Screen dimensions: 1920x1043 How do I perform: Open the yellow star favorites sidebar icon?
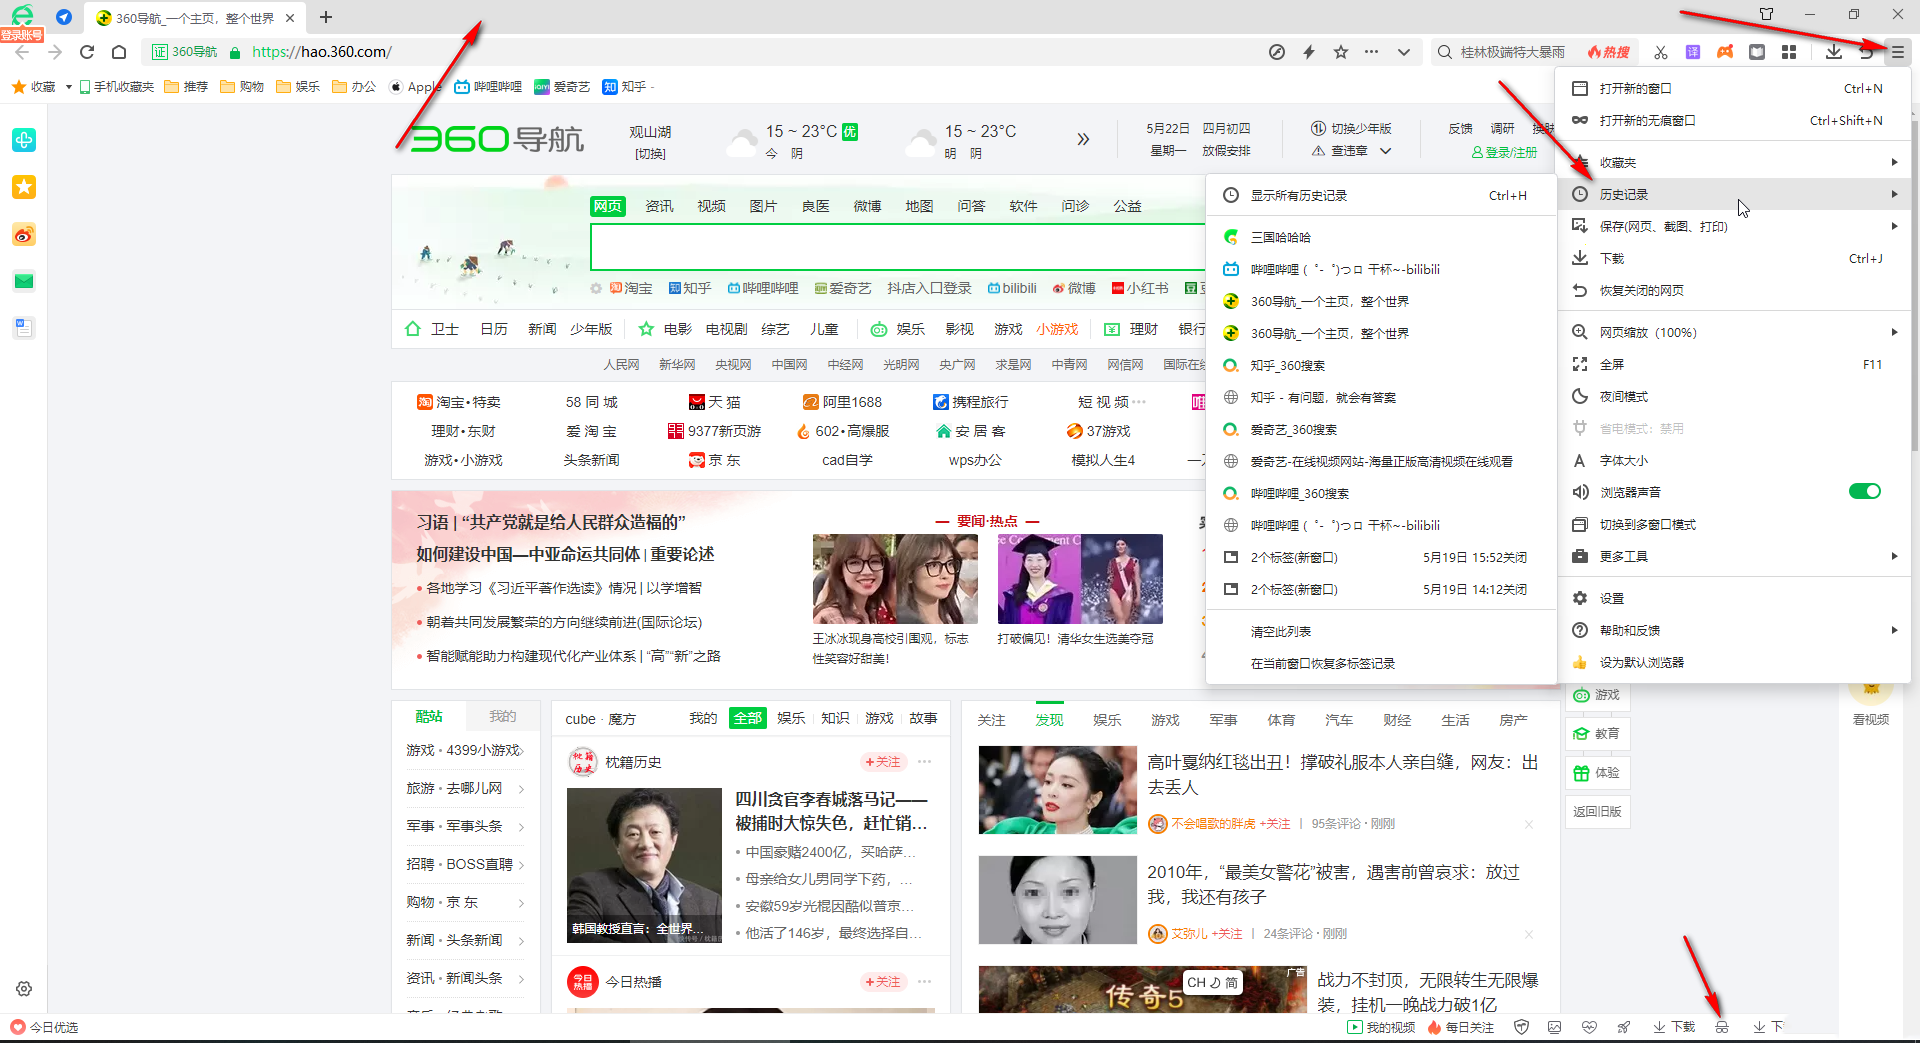point(24,187)
